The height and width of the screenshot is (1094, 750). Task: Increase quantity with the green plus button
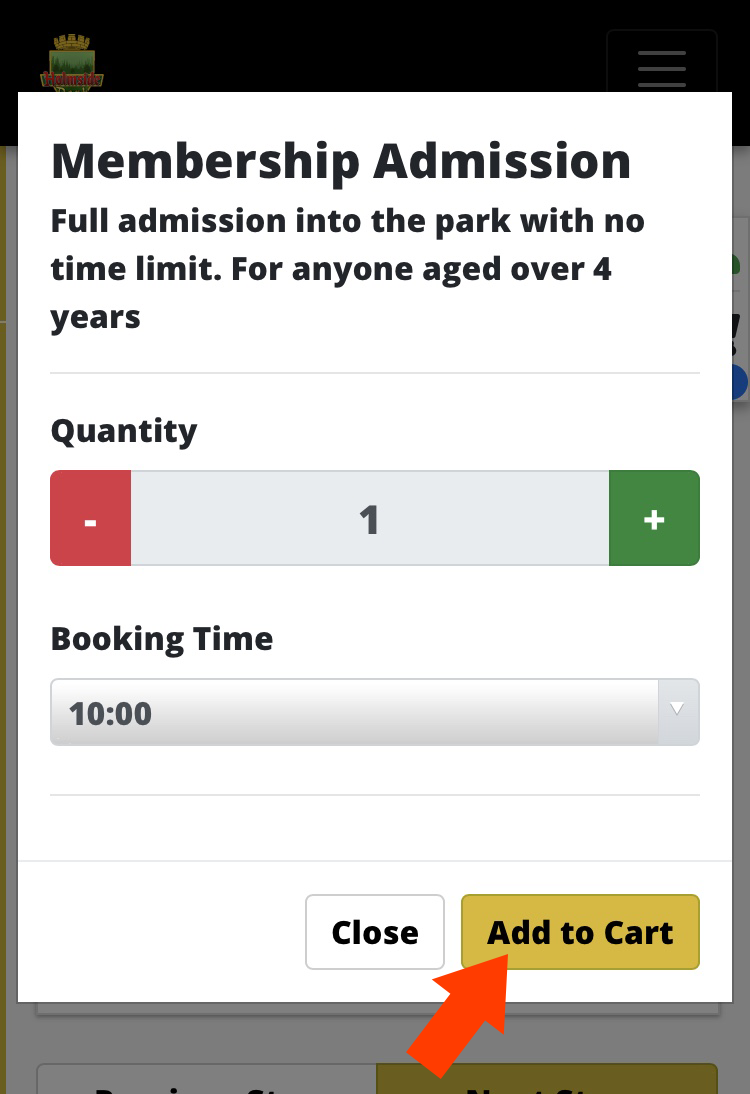tap(654, 518)
